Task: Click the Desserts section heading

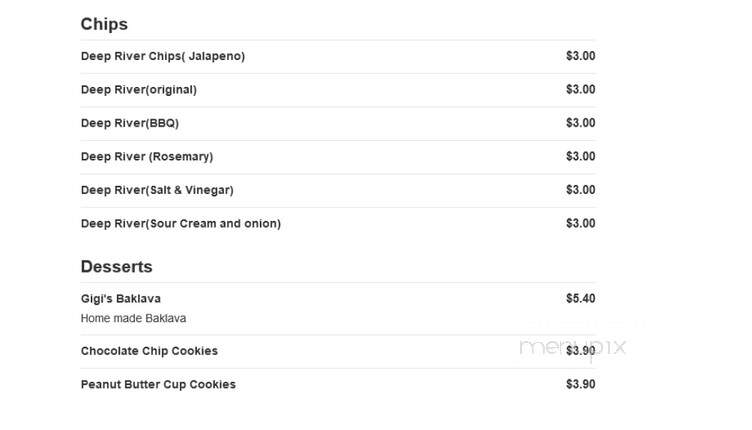Action: (117, 267)
